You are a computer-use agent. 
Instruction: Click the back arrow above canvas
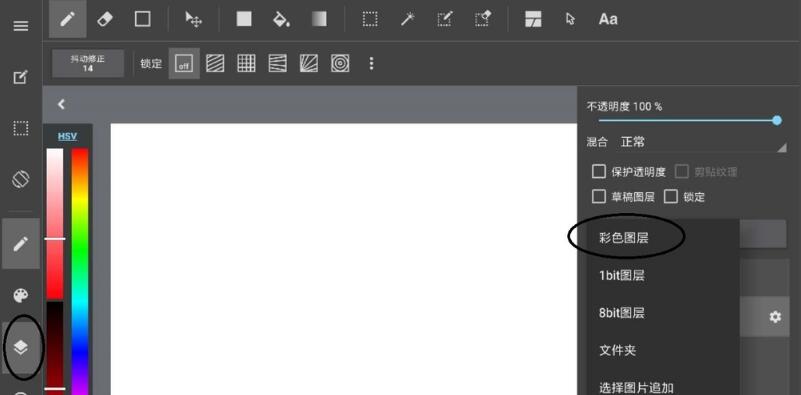[61, 104]
